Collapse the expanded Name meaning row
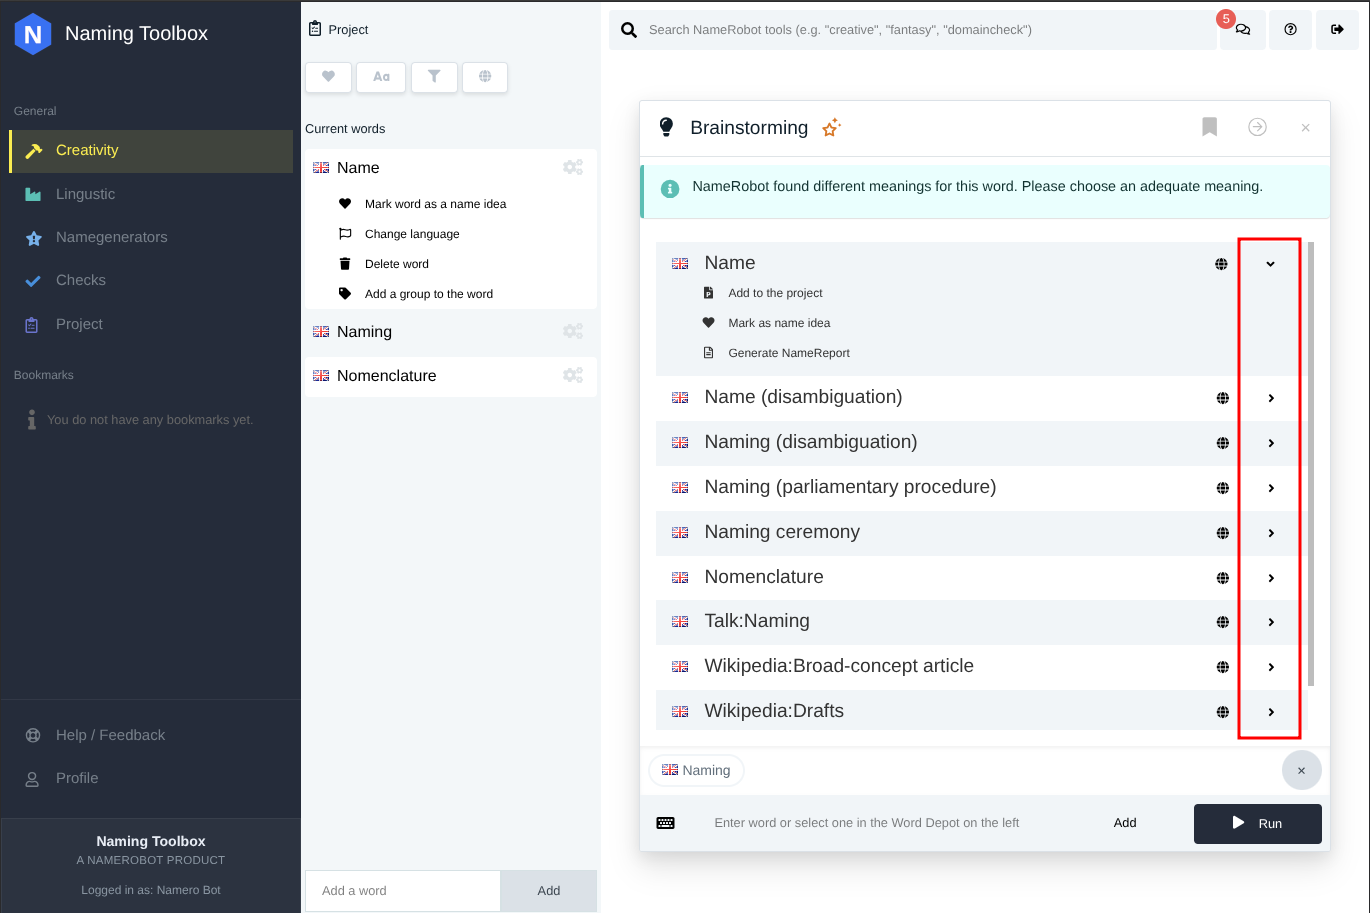The height and width of the screenshot is (913, 1370). tap(1270, 264)
